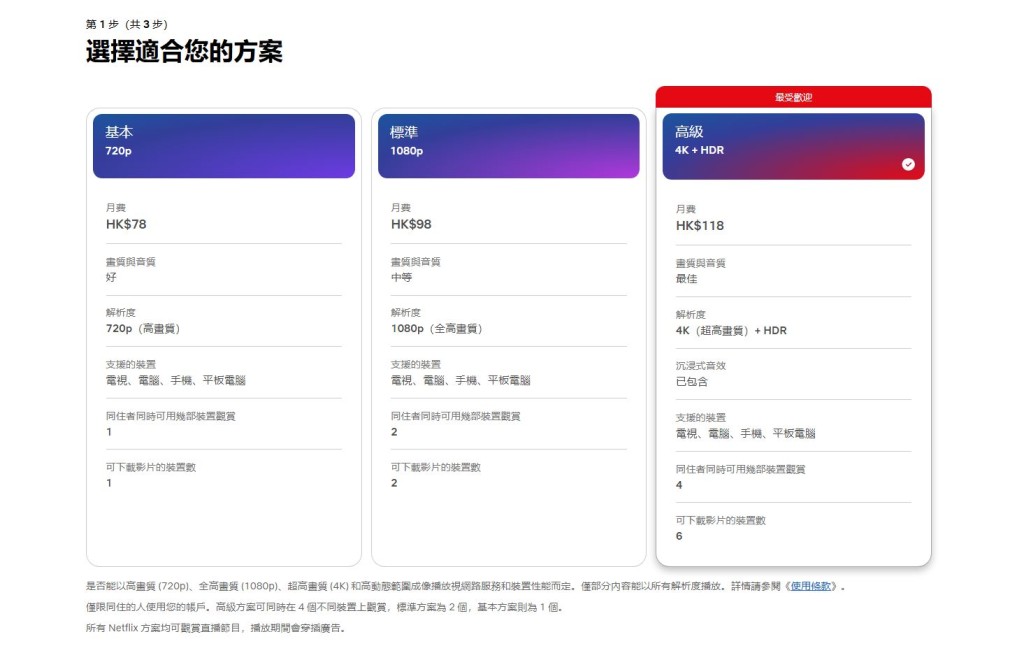The image size is (1024, 646).
Task: Click the checkmark icon on the 高級 plan
Action: [x=906, y=162]
